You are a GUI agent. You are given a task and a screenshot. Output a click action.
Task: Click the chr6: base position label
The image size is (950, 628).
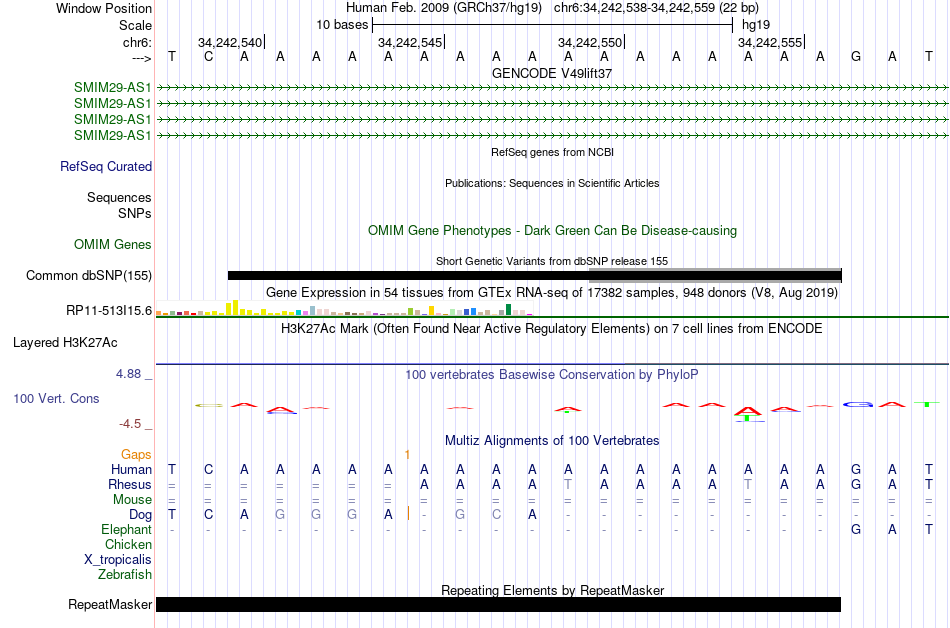point(138,42)
